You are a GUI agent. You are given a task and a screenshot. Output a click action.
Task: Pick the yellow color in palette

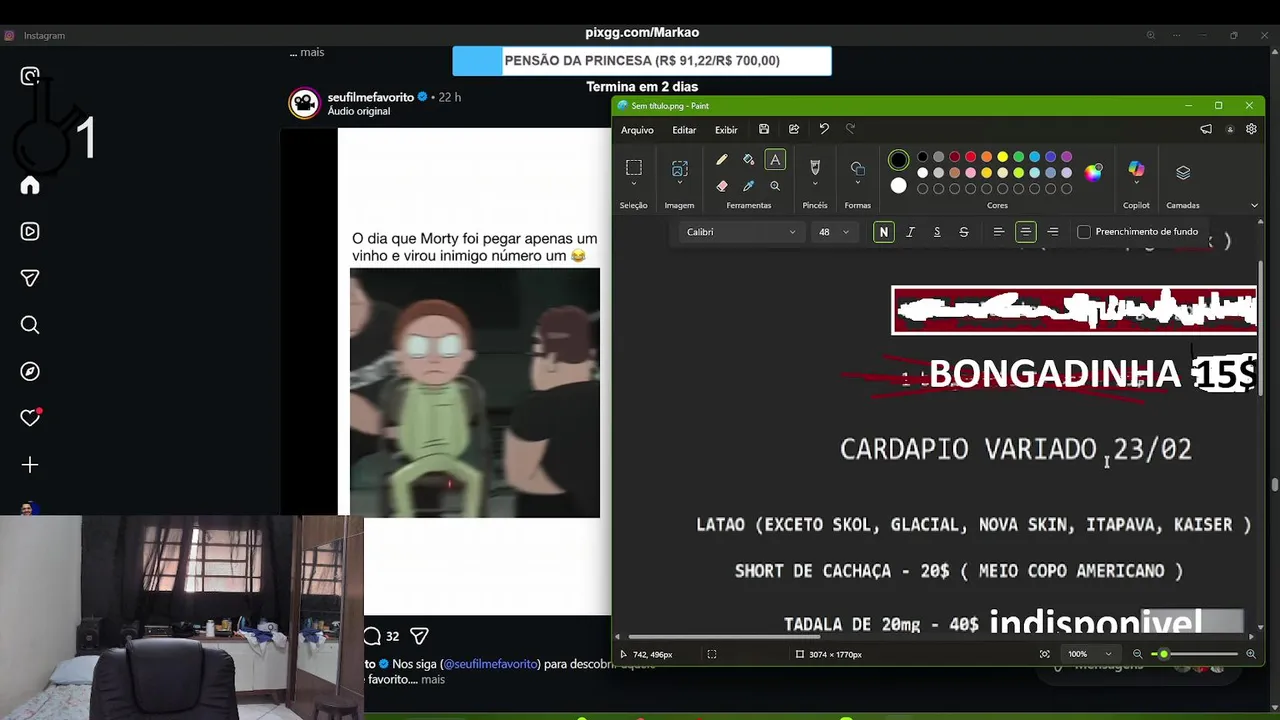(1002, 157)
